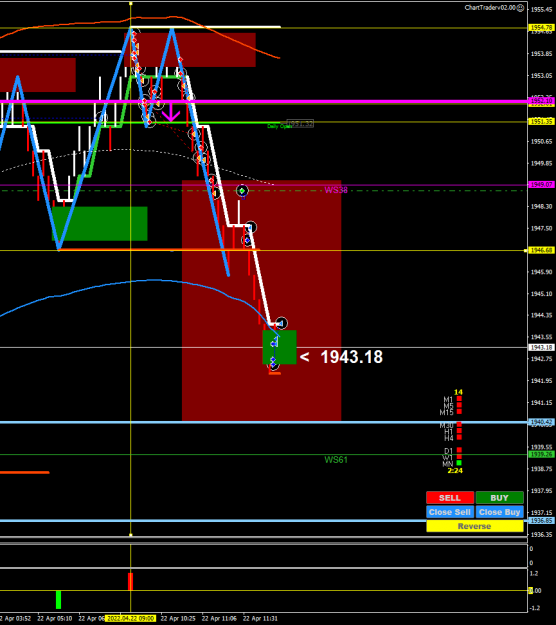Click the M1 timeframe red indicator square

pos(459,399)
